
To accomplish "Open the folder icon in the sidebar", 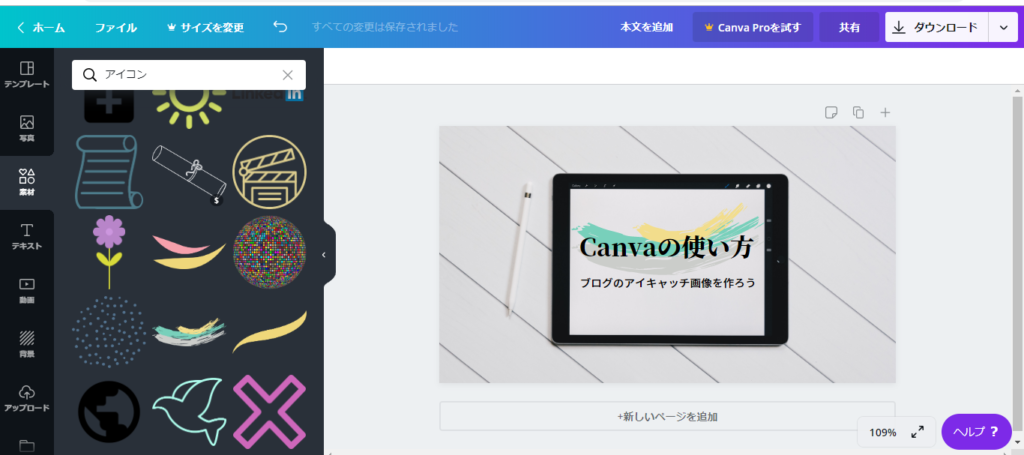I will tap(27, 446).
